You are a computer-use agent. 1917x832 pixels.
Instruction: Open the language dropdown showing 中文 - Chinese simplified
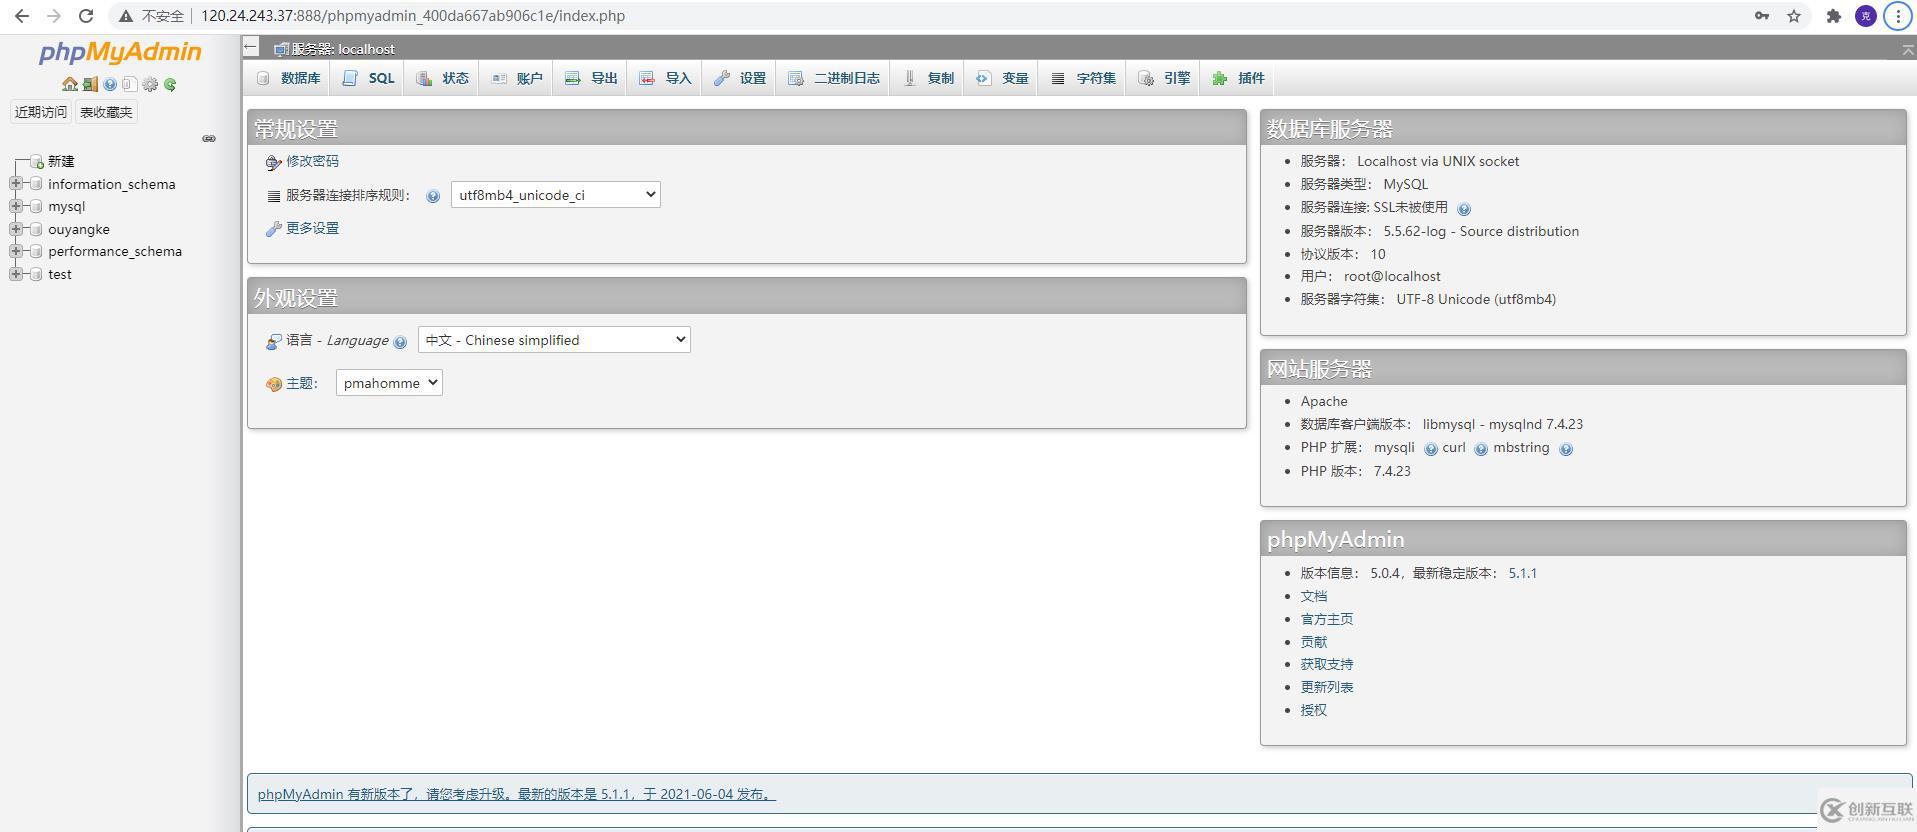[554, 340]
